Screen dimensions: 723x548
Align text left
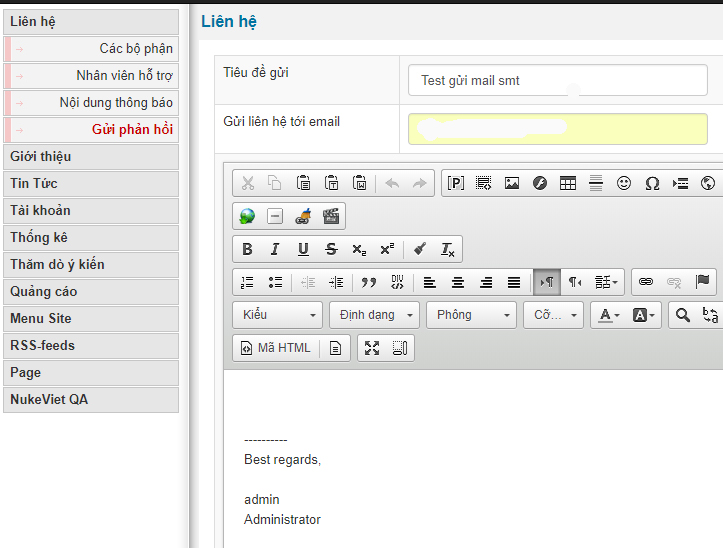[x=430, y=282]
